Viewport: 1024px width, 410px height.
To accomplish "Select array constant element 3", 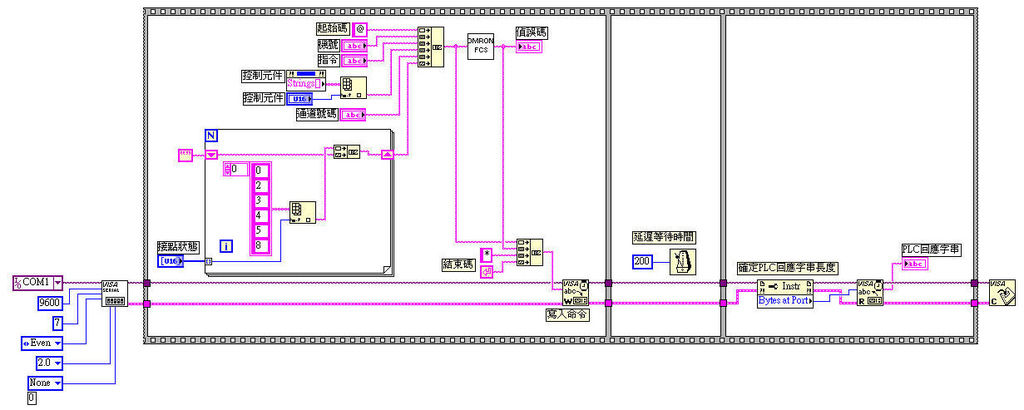I will tap(260, 200).
